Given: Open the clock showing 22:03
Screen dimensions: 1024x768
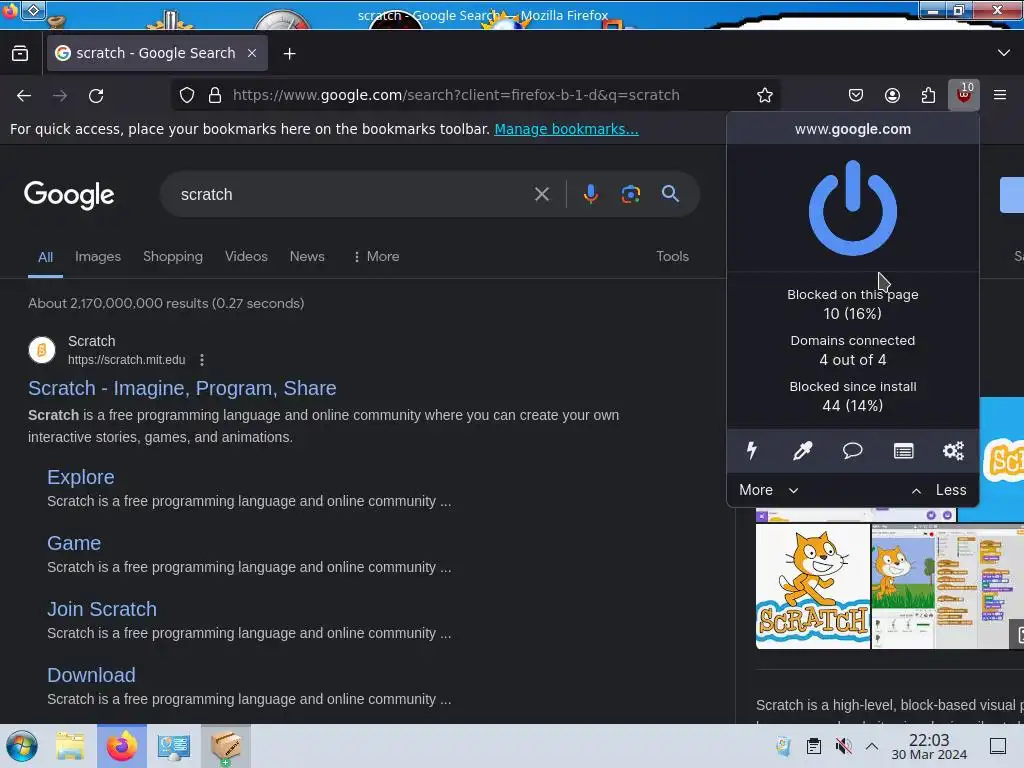Looking at the screenshot, I should coord(929,746).
